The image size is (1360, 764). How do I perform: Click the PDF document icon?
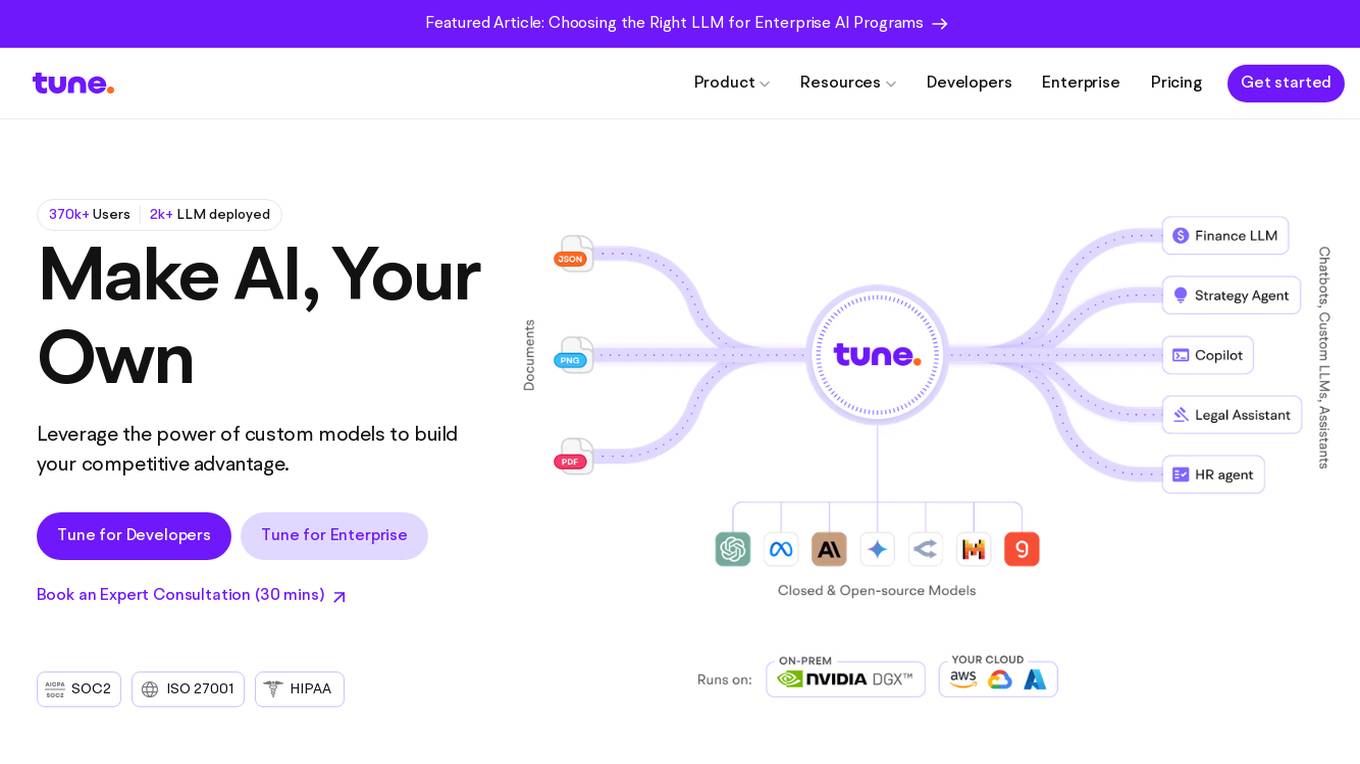pos(573,456)
